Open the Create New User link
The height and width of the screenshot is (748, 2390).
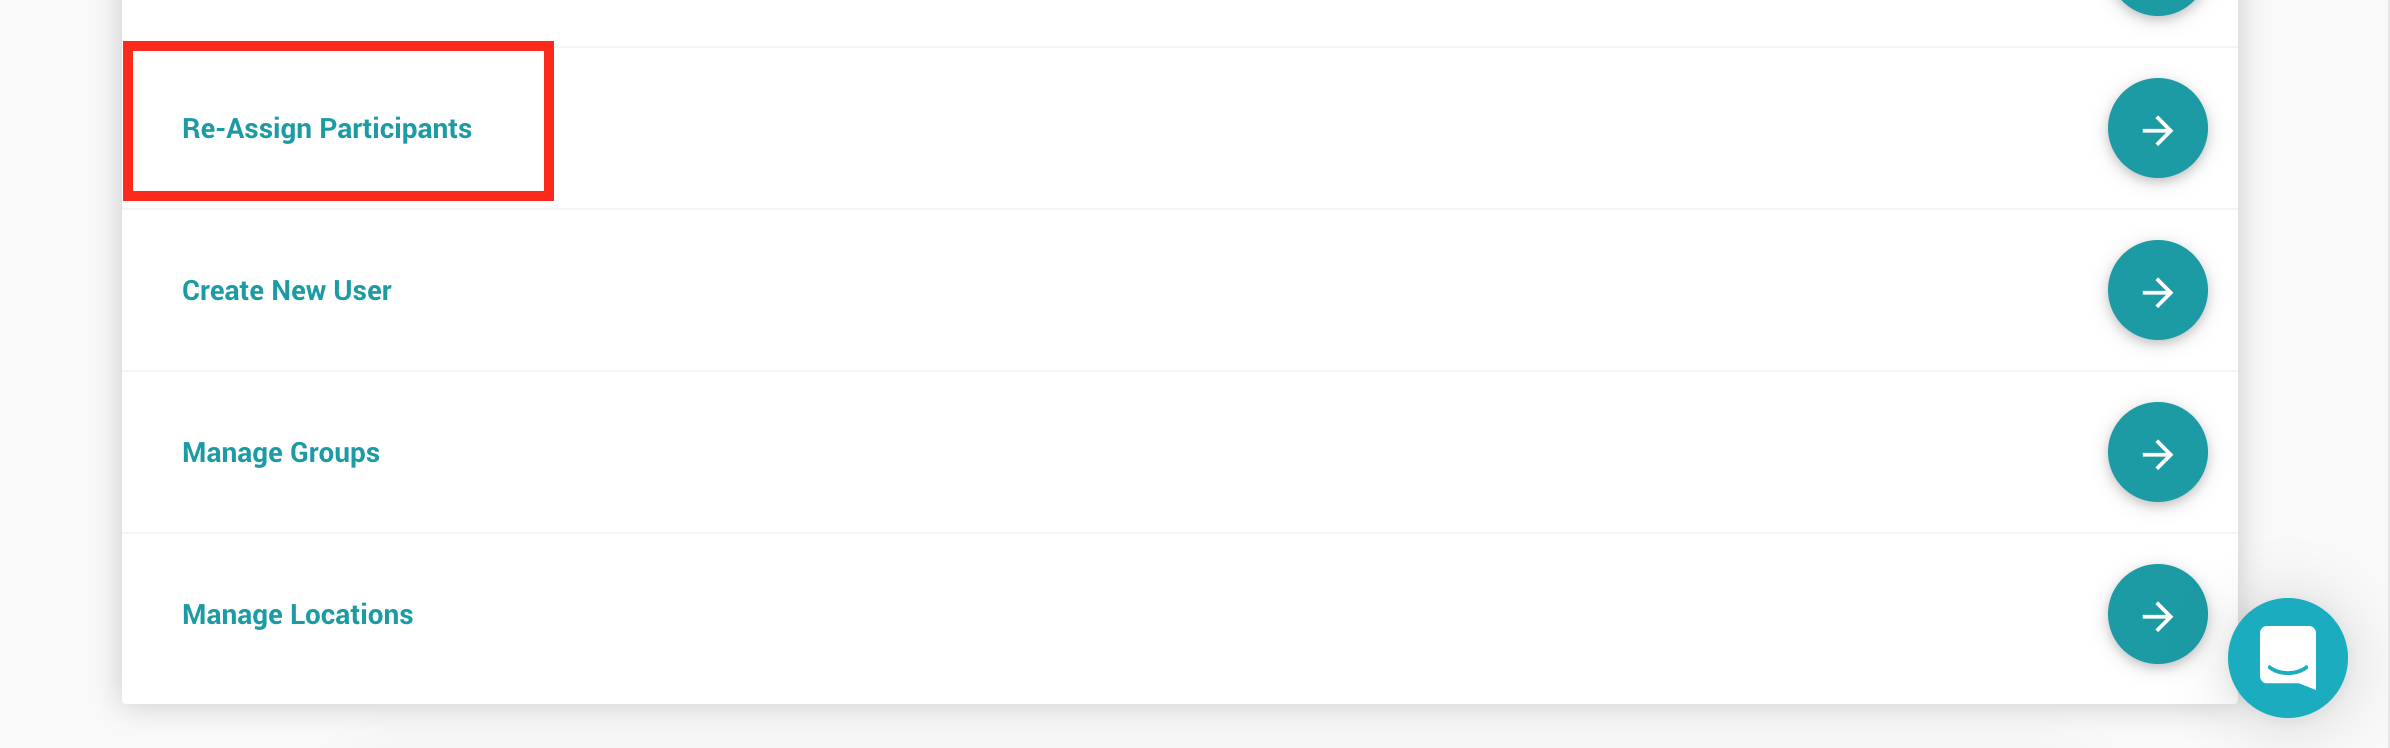point(286,291)
